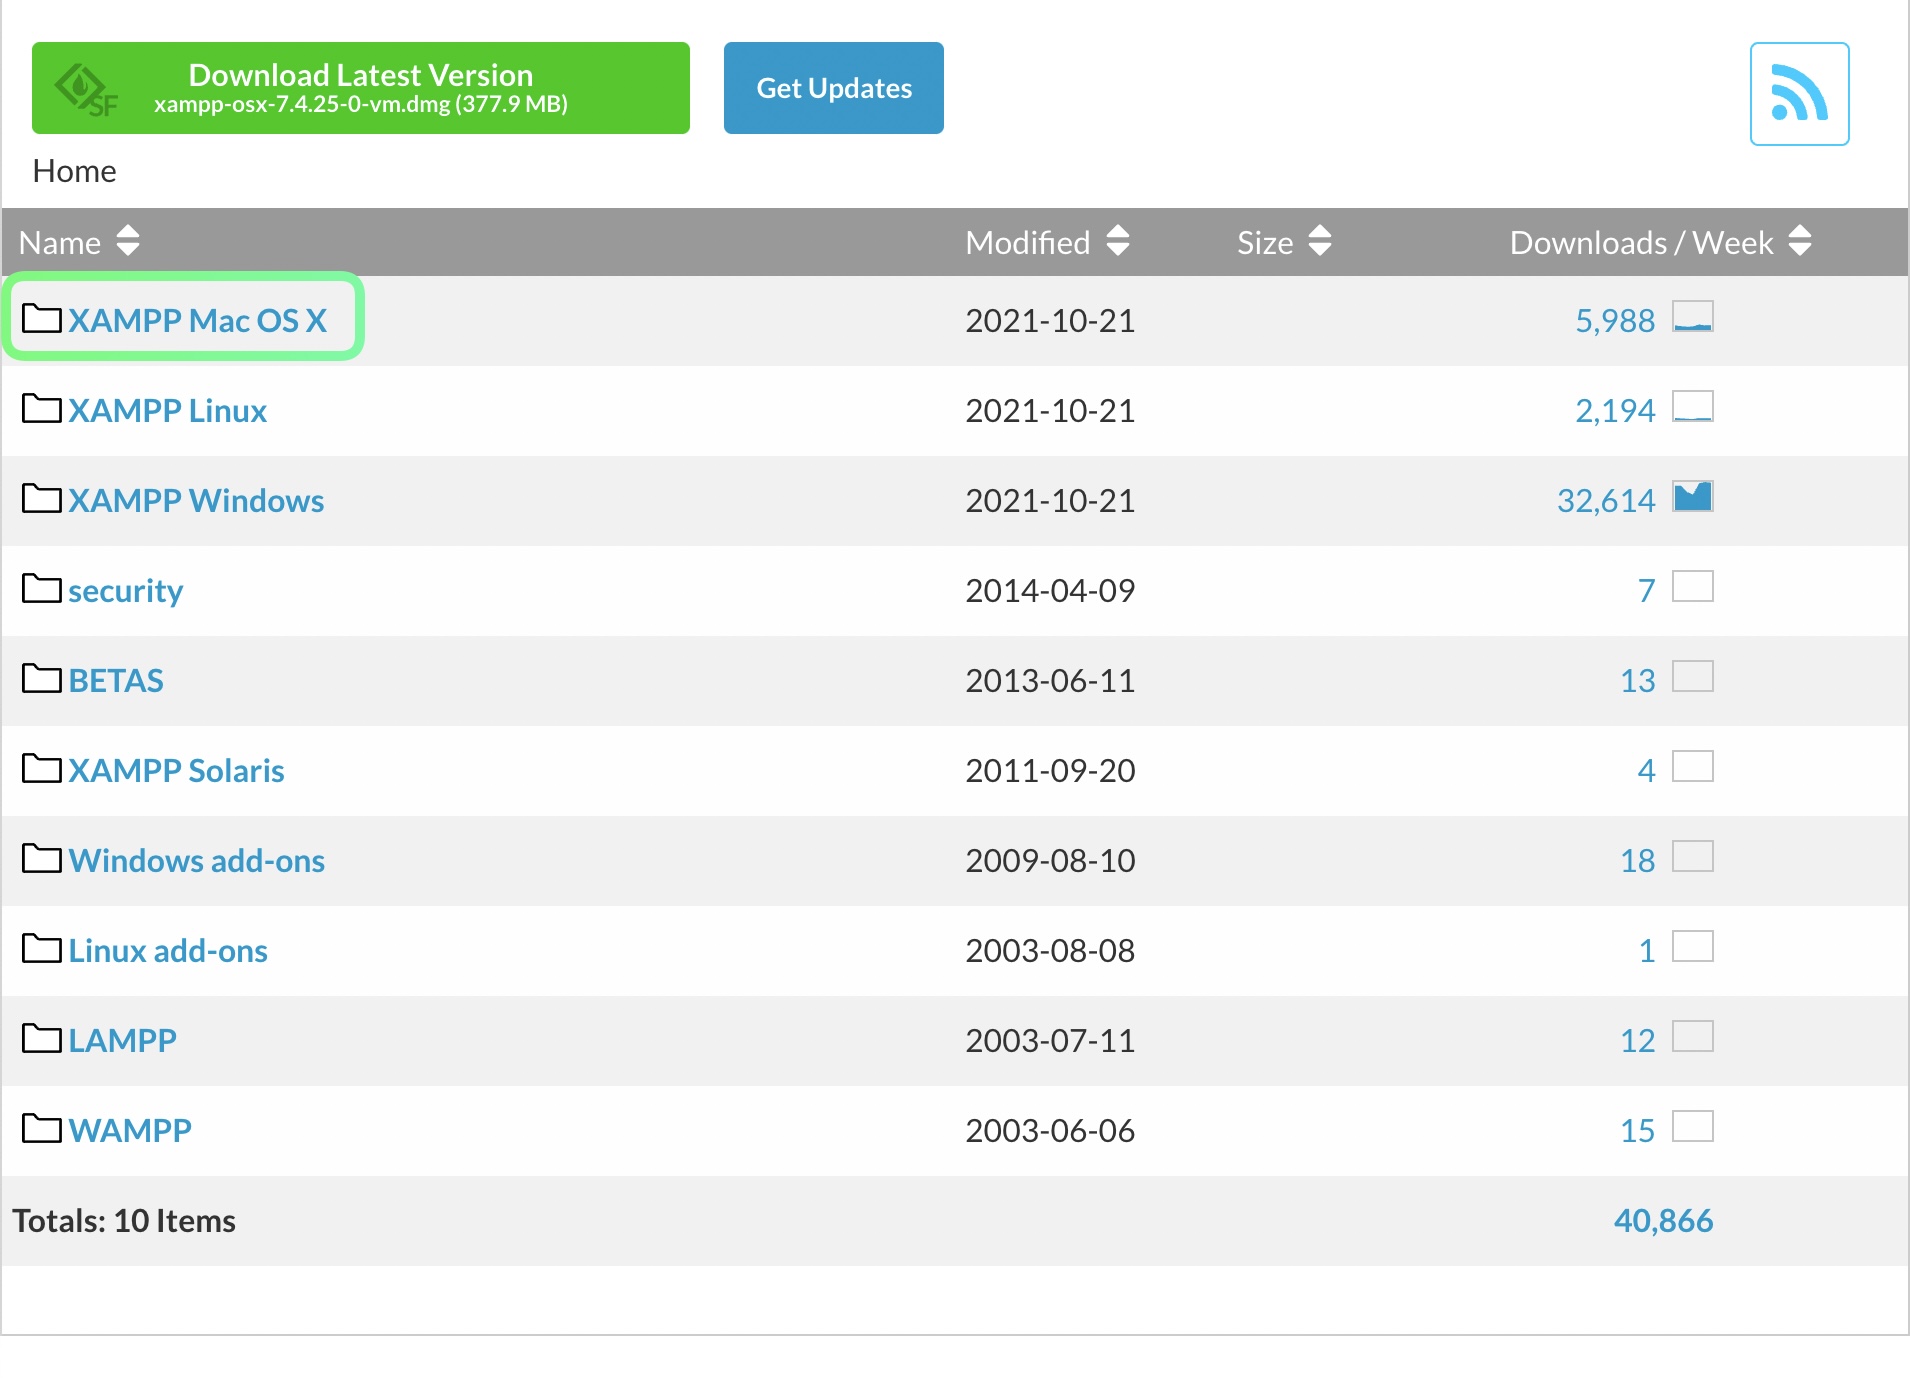Click folder icon beside XAMPP Linux
This screenshot has height=1378, width=1910.
pos(42,408)
